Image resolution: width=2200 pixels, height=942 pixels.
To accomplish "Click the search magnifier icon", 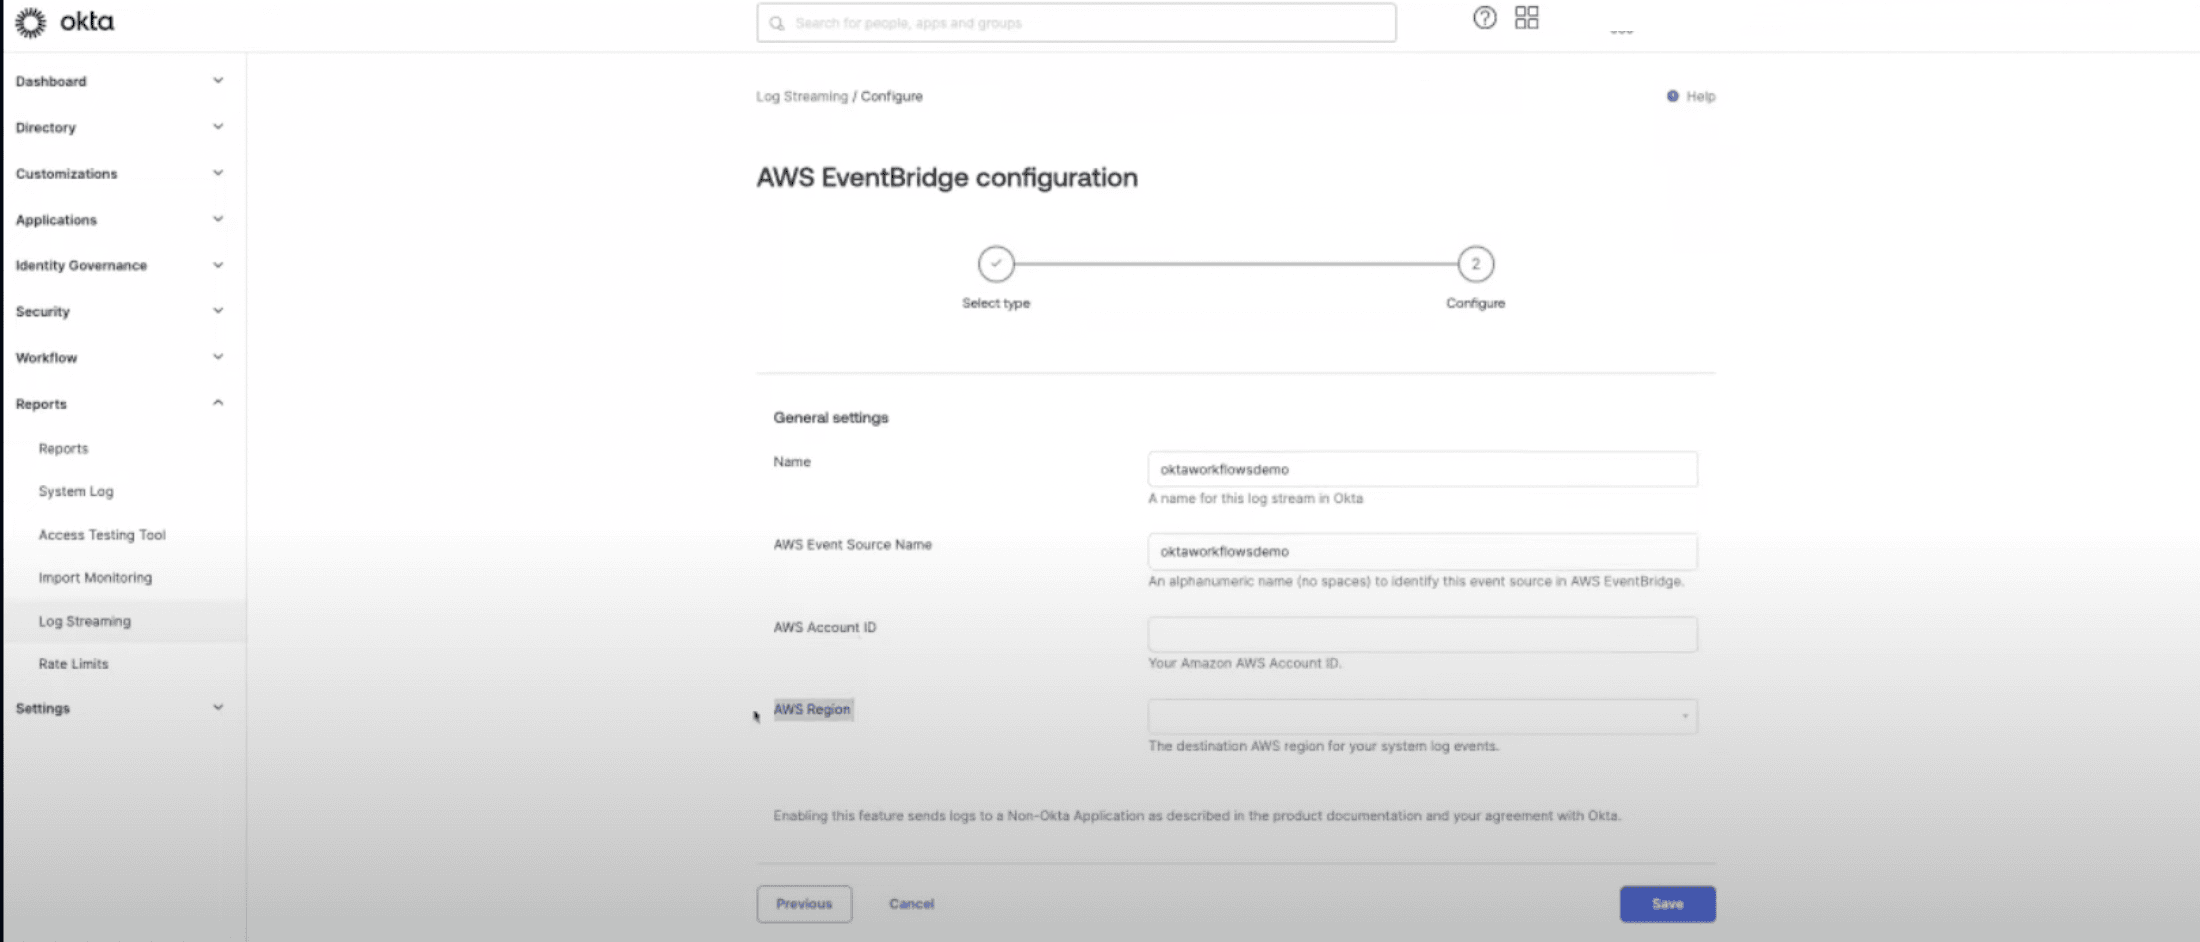I will point(777,22).
